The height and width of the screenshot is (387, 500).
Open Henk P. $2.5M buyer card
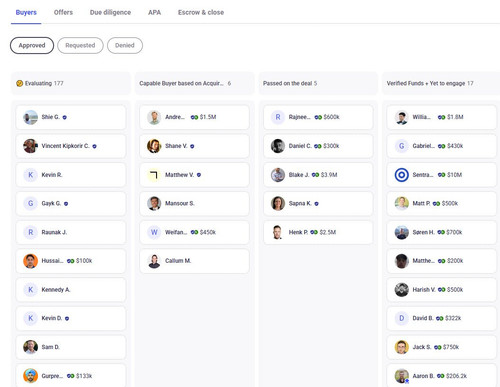click(318, 232)
